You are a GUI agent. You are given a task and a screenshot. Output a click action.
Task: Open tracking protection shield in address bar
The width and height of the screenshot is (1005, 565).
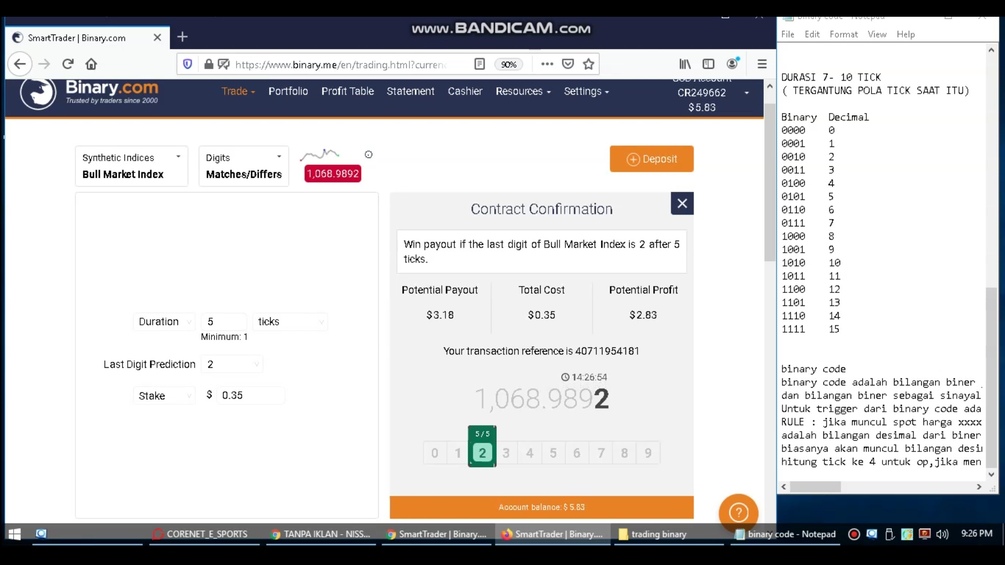(x=187, y=64)
